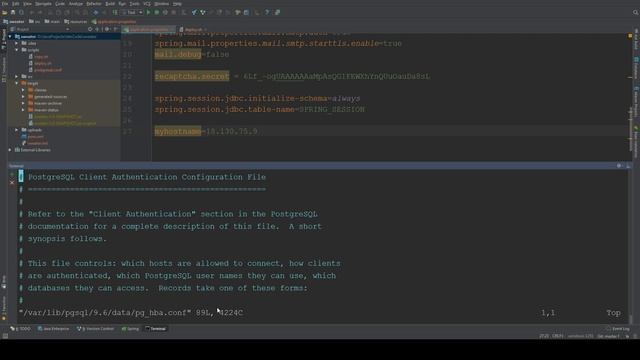Click the Hide Project panel icon
The width and height of the screenshot is (640, 360).
point(116,29)
